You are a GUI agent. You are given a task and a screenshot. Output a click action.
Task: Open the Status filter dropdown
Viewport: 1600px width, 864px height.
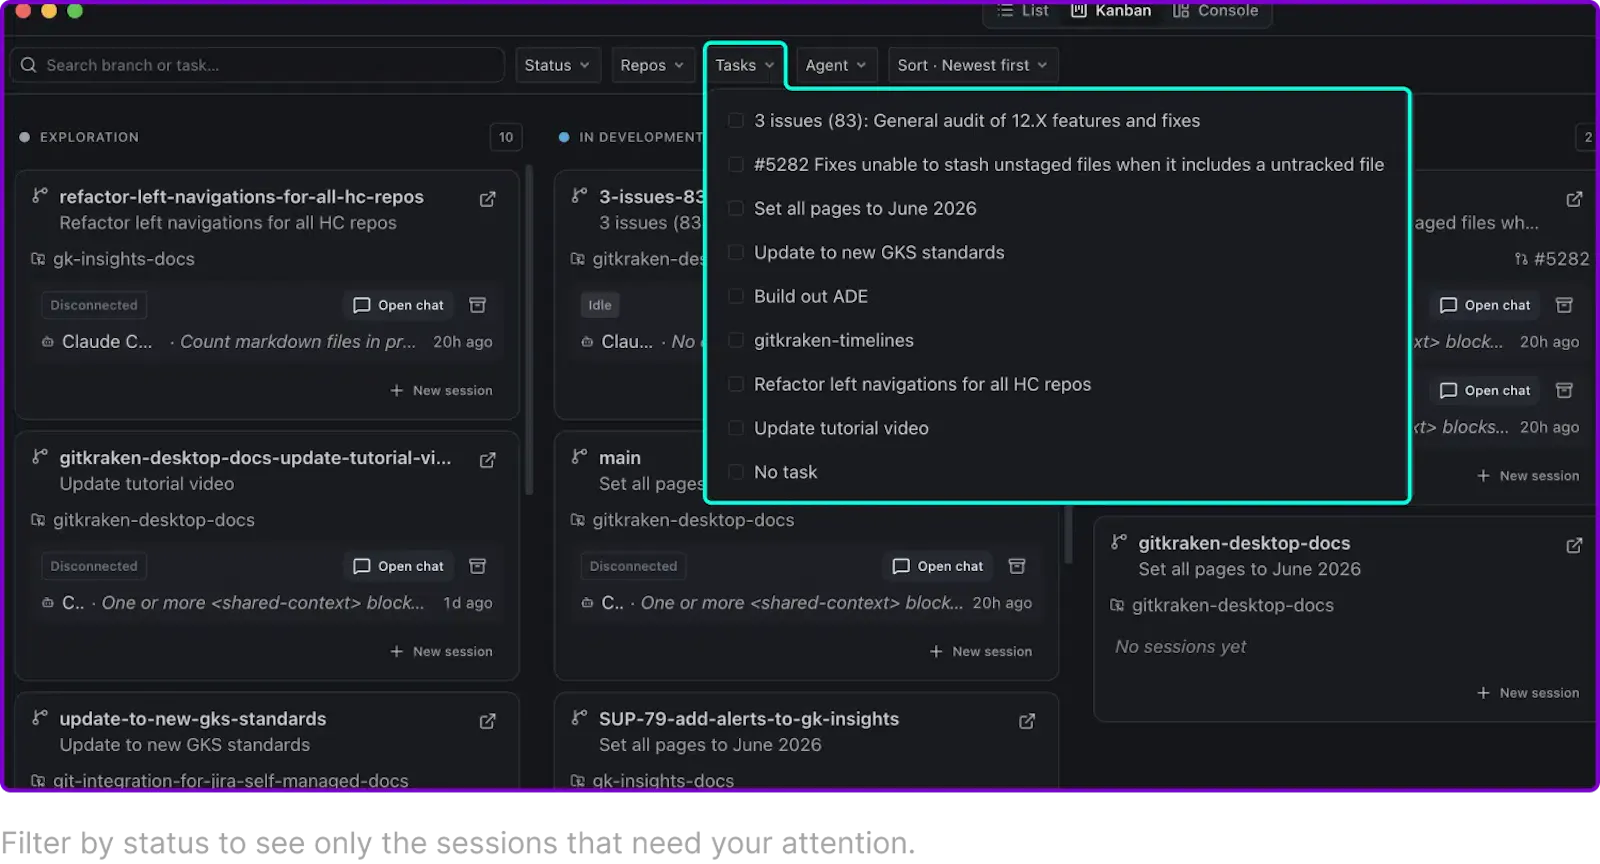coord(558,65)
